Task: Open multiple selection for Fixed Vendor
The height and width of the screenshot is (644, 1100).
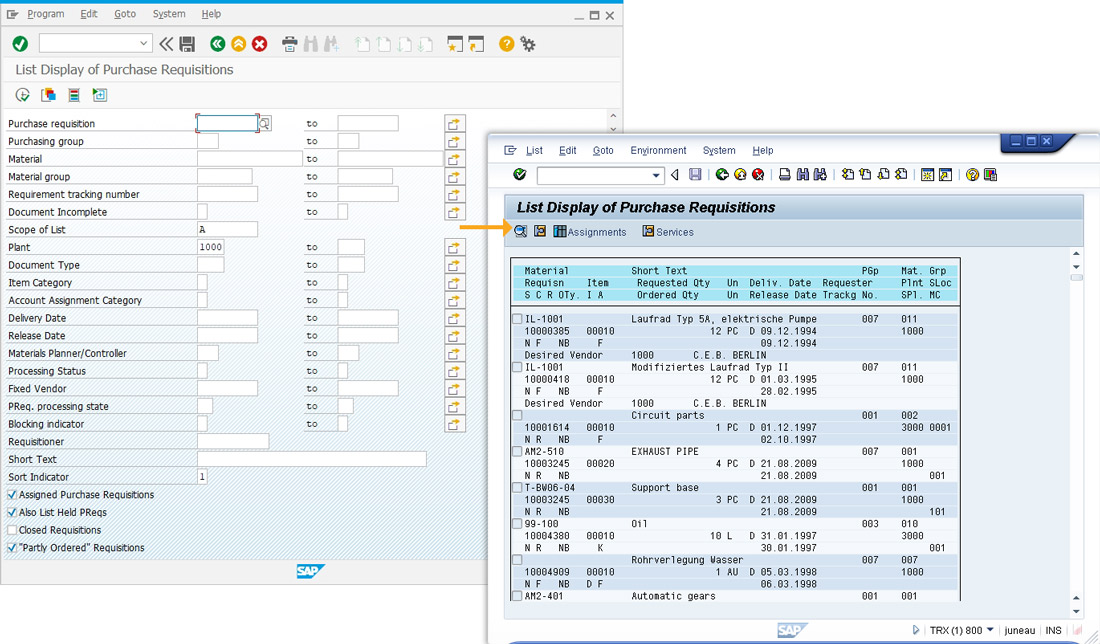Action: point(455,388)
